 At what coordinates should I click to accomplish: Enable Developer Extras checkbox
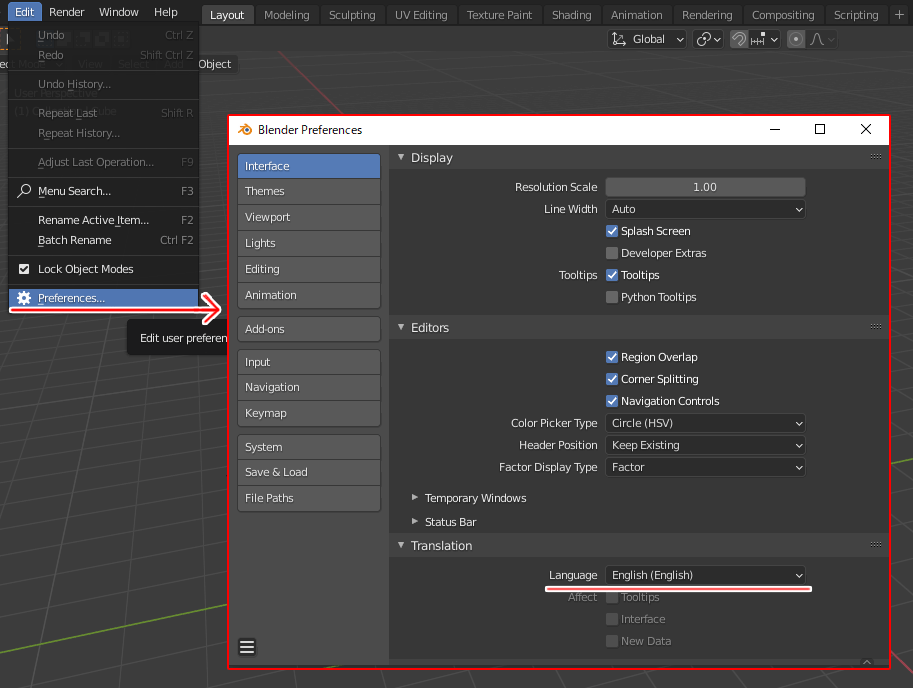coord(612,253)
